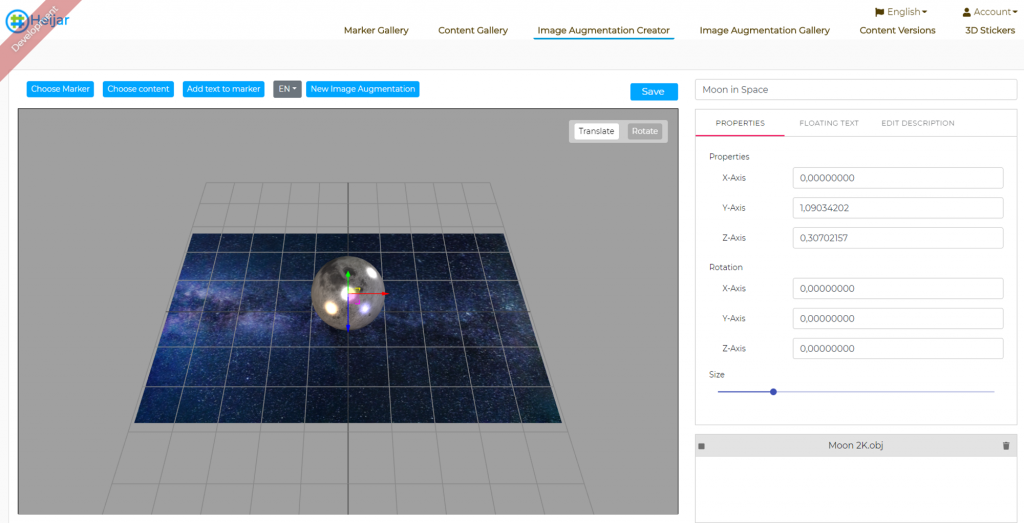Open the Edit Description tab

click(x=918, y=123)
